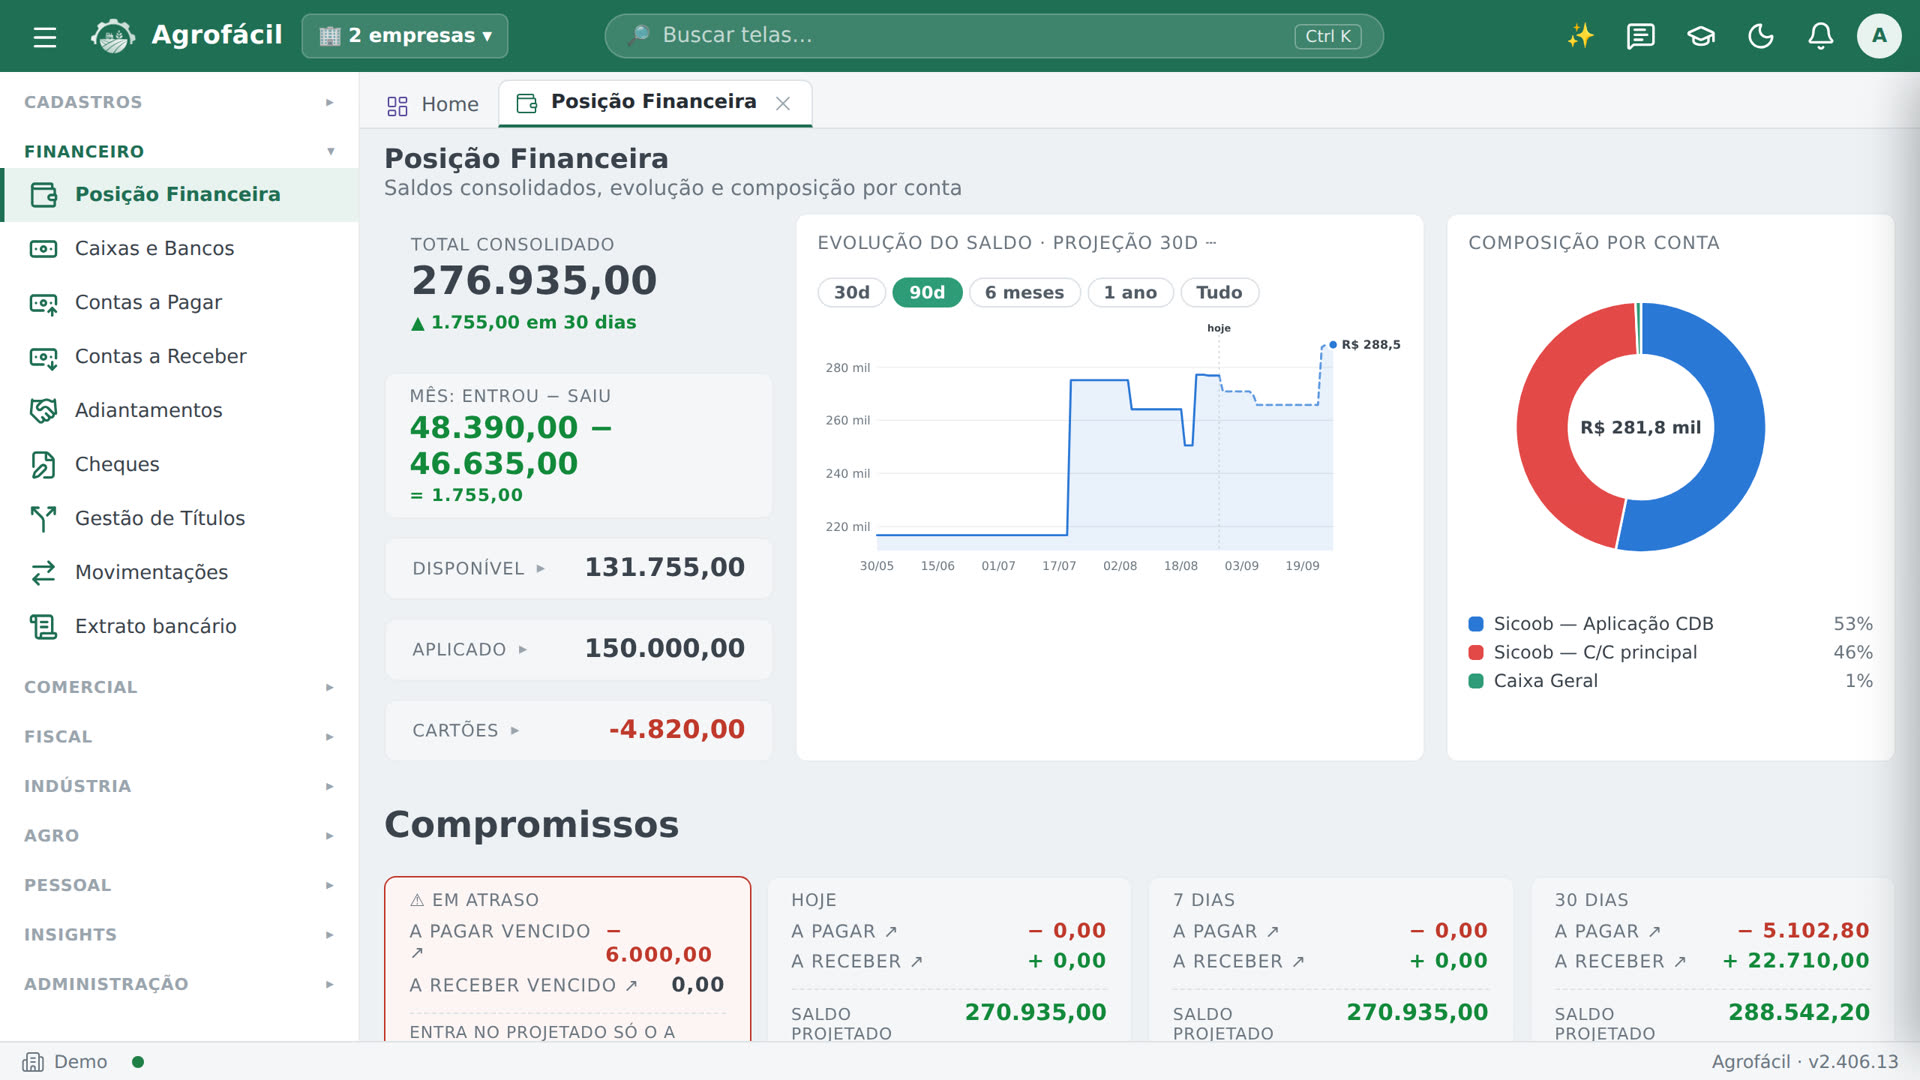Select the 30d chart range

[851, 292]
